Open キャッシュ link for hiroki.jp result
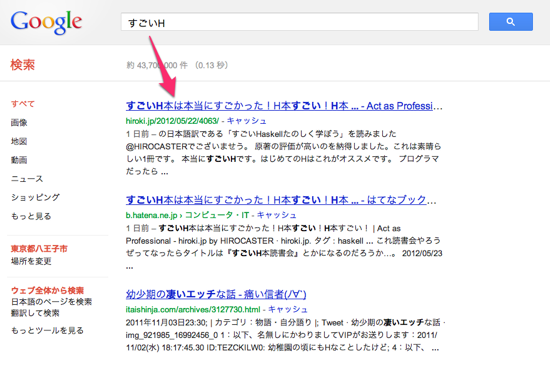The image size is (550, 365). (x=247, y=121)
